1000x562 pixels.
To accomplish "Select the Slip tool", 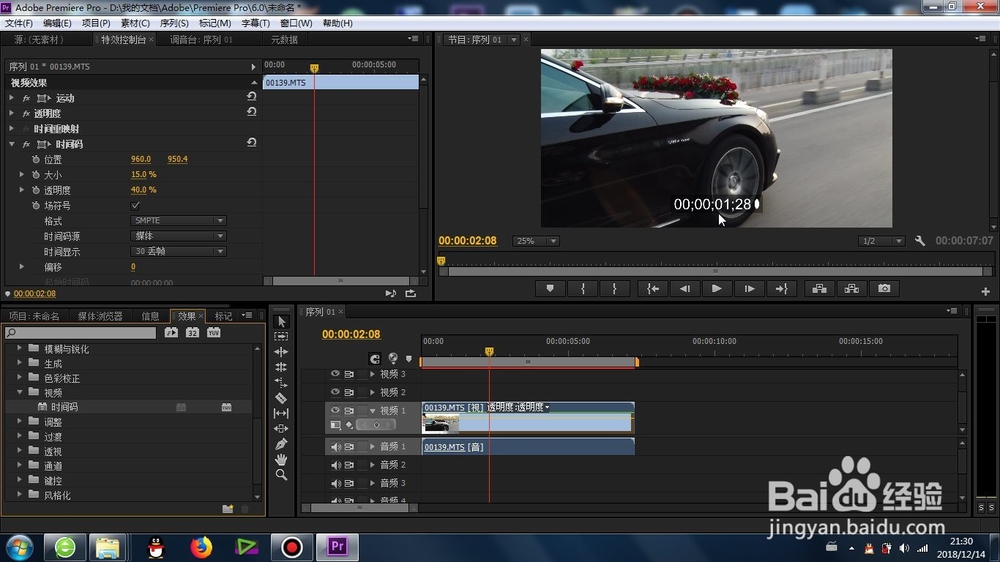I will click(281, 413).
